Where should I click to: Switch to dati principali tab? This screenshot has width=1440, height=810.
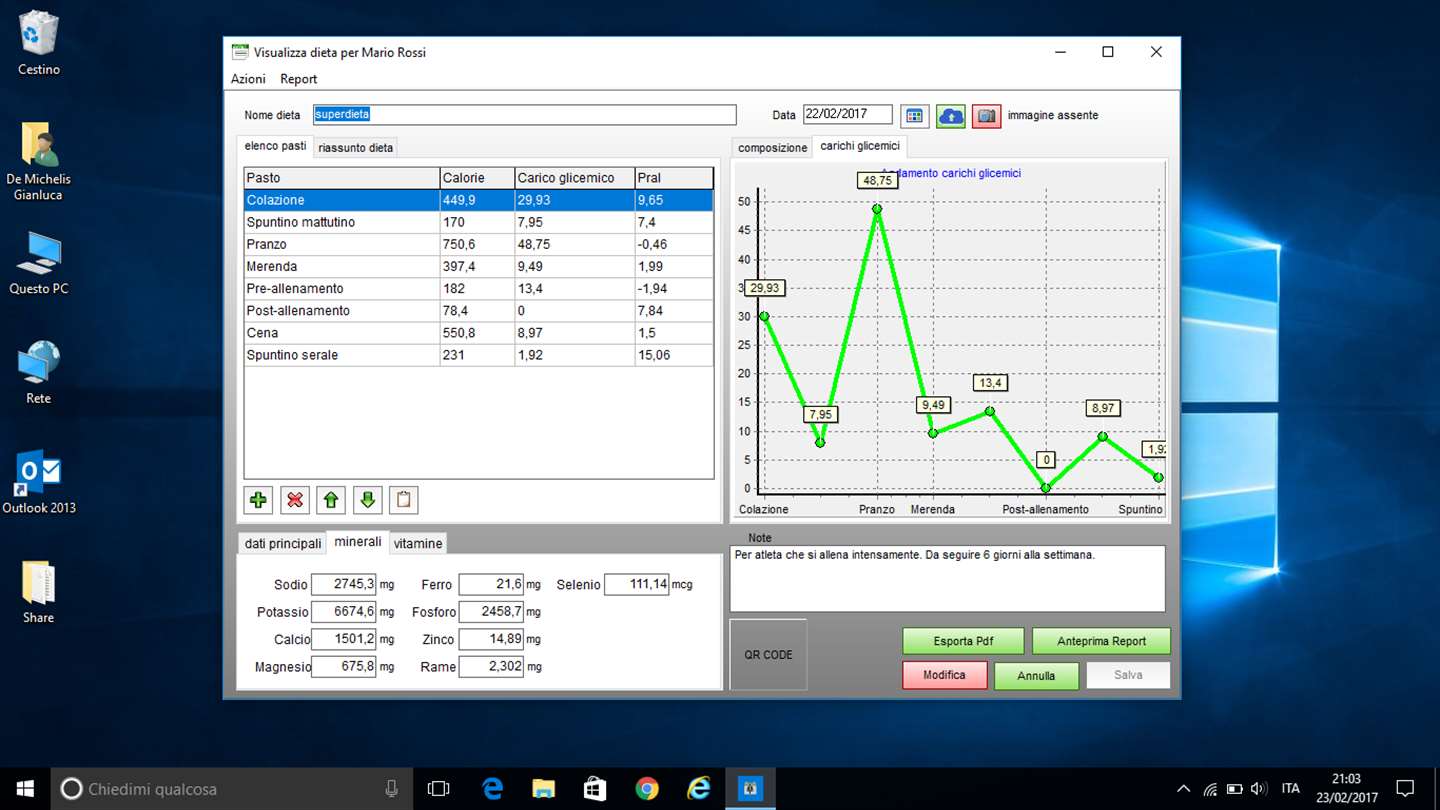[x=283, y=544]
